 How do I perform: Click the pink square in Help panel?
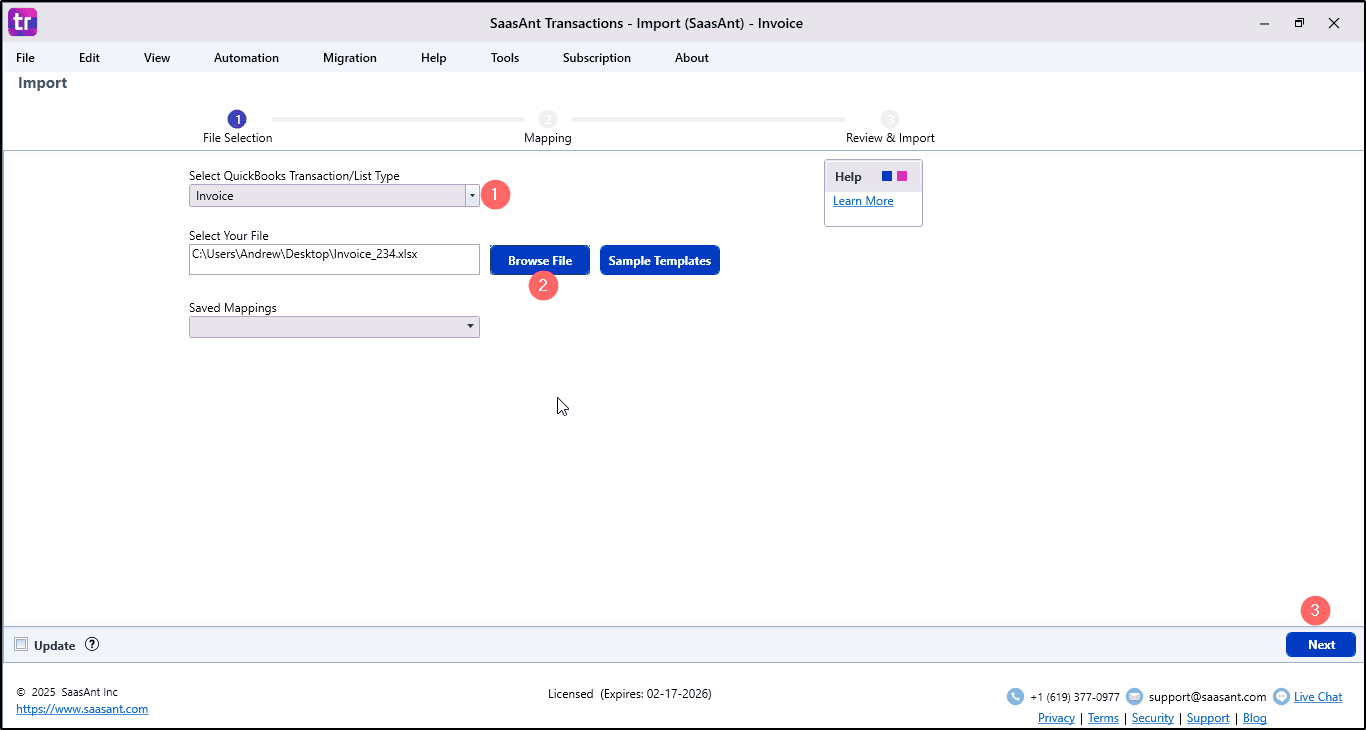902,176
